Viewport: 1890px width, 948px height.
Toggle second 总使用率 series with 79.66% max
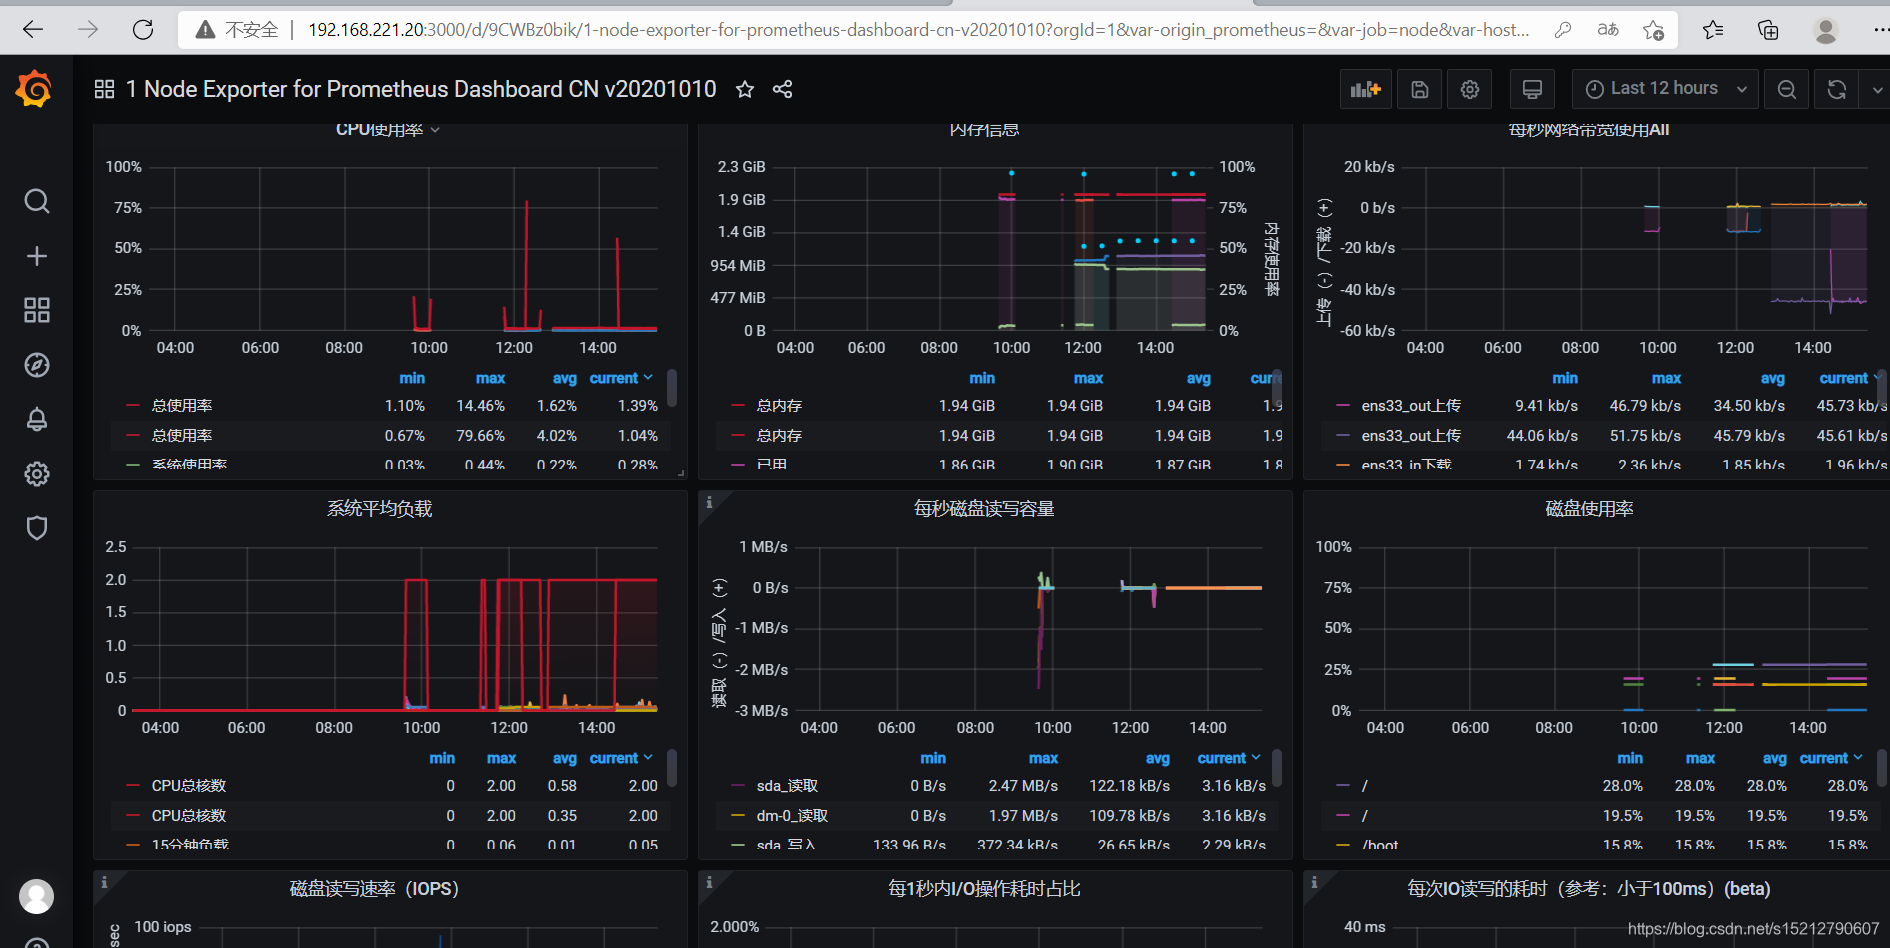(182, 436)
